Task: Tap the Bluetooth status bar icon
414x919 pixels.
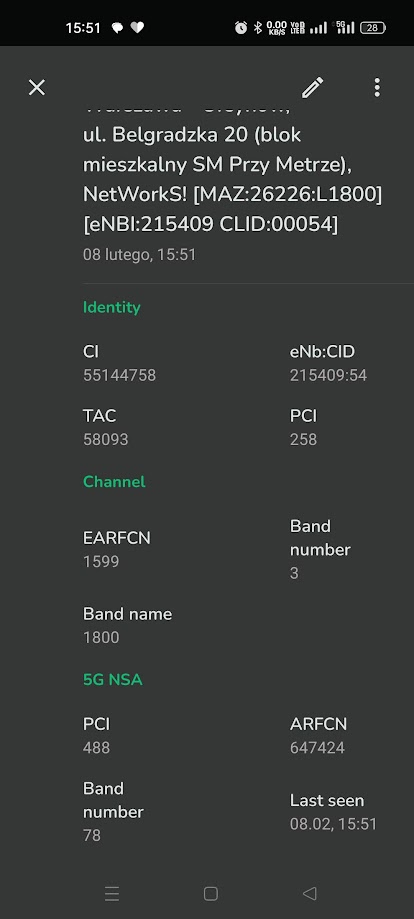Action: click(x=257, y=28)
